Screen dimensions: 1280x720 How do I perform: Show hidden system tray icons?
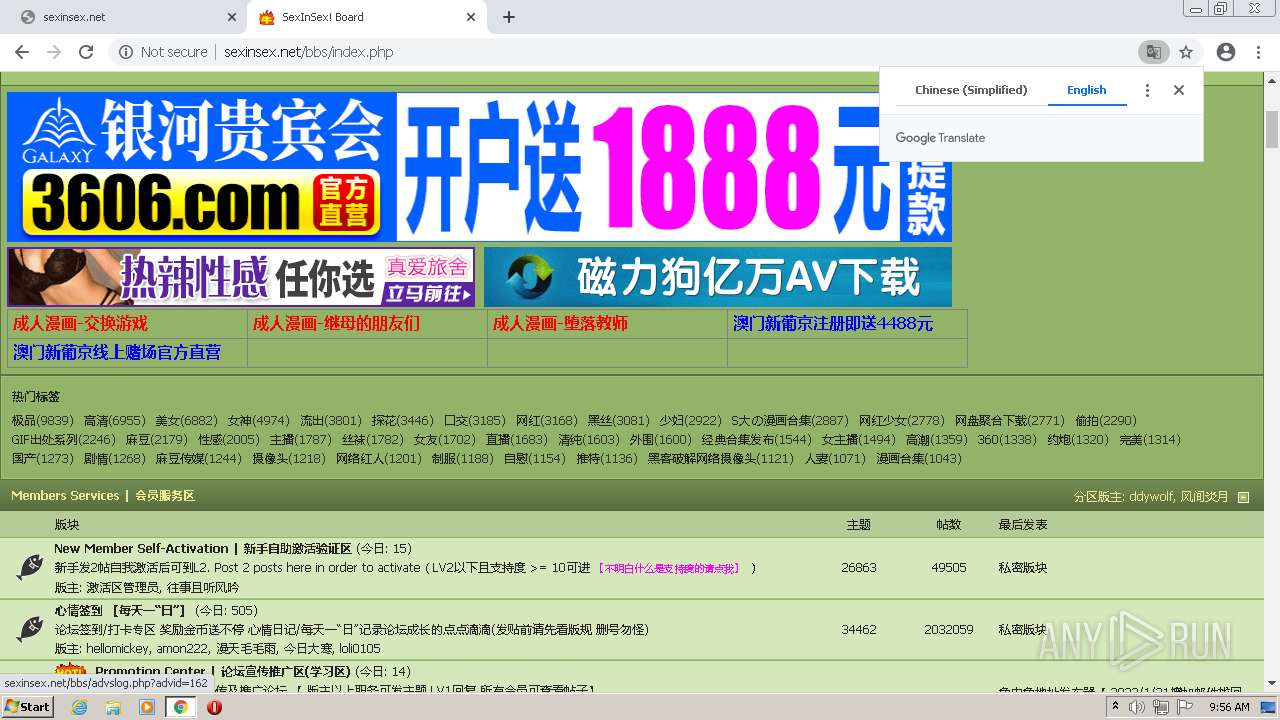1115,707
